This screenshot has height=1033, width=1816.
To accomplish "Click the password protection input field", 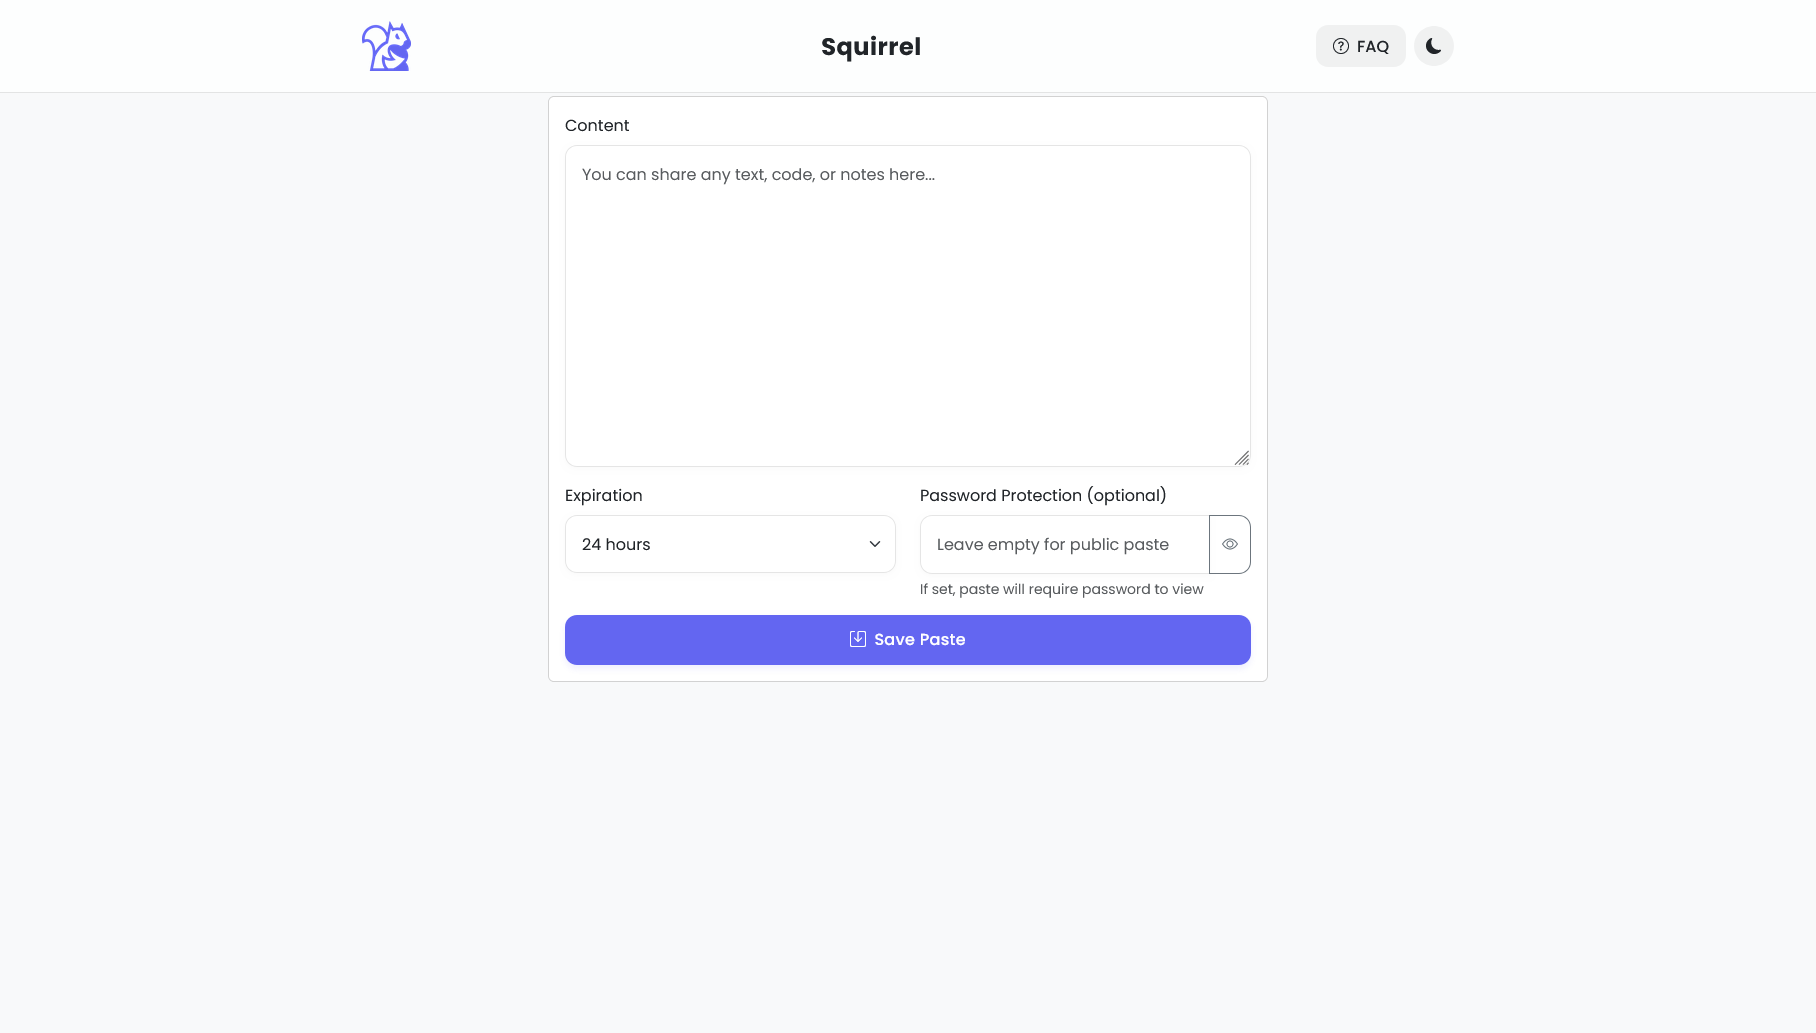I will (x=1065, y=544).
